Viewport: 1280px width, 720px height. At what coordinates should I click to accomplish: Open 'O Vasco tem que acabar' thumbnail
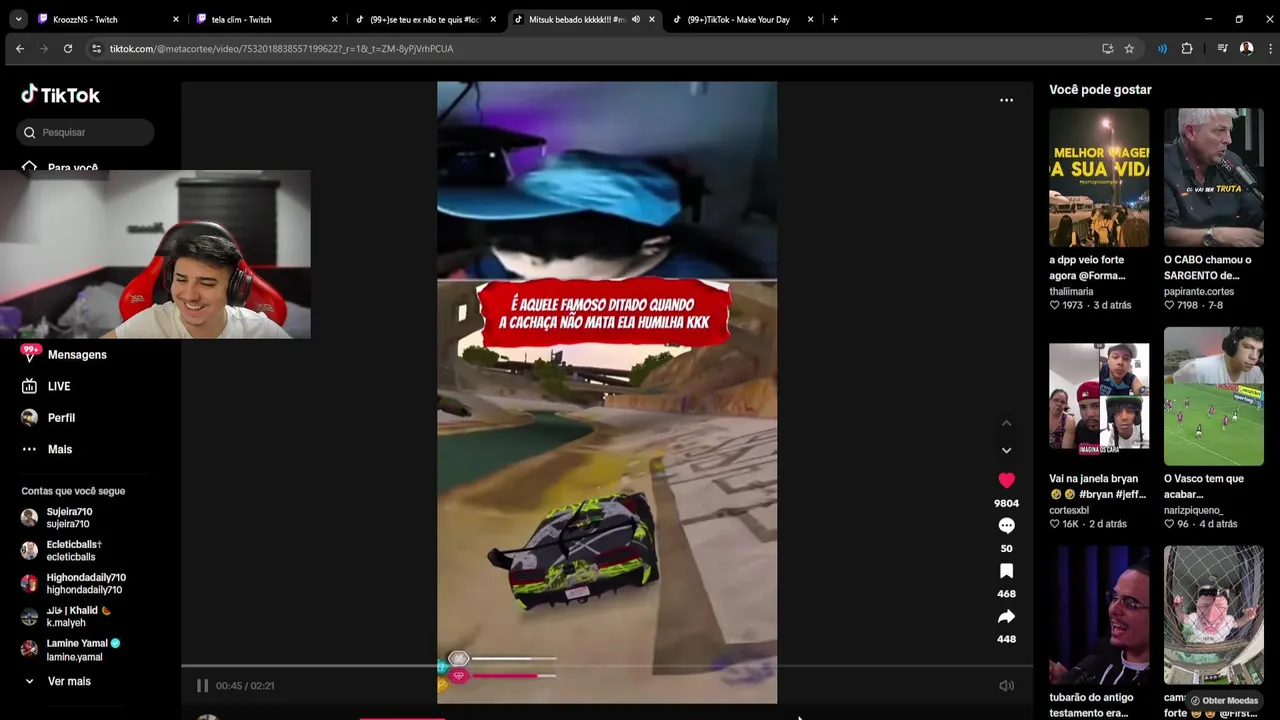pyautogui.click(x=1213, y=395)
